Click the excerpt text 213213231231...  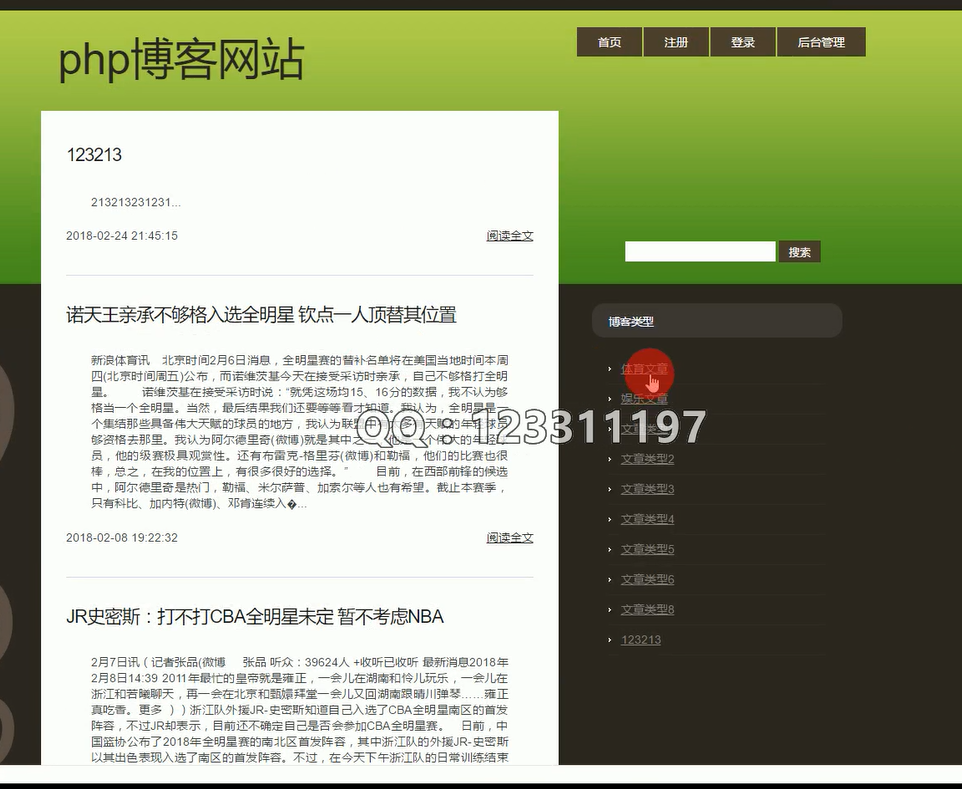tap(136, 202)
